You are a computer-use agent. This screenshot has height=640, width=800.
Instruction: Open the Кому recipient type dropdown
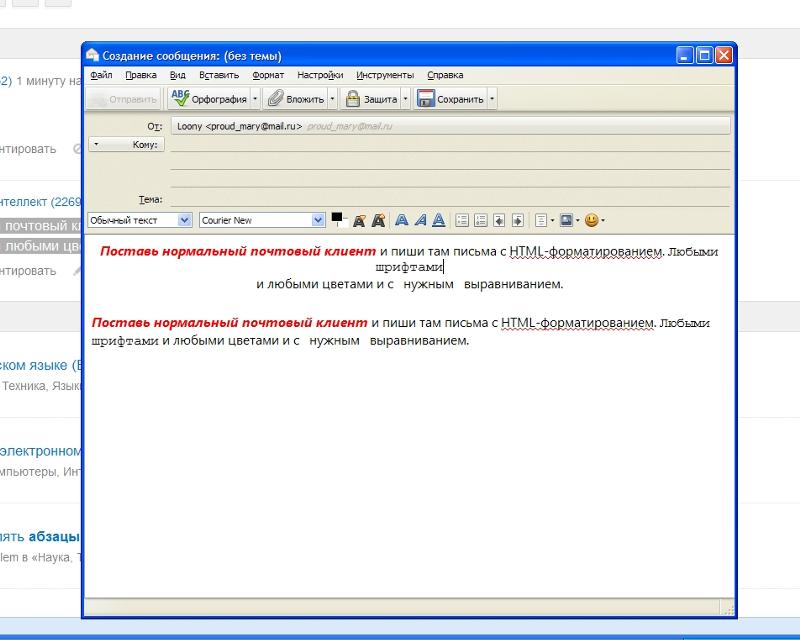[x=127, y=144]
